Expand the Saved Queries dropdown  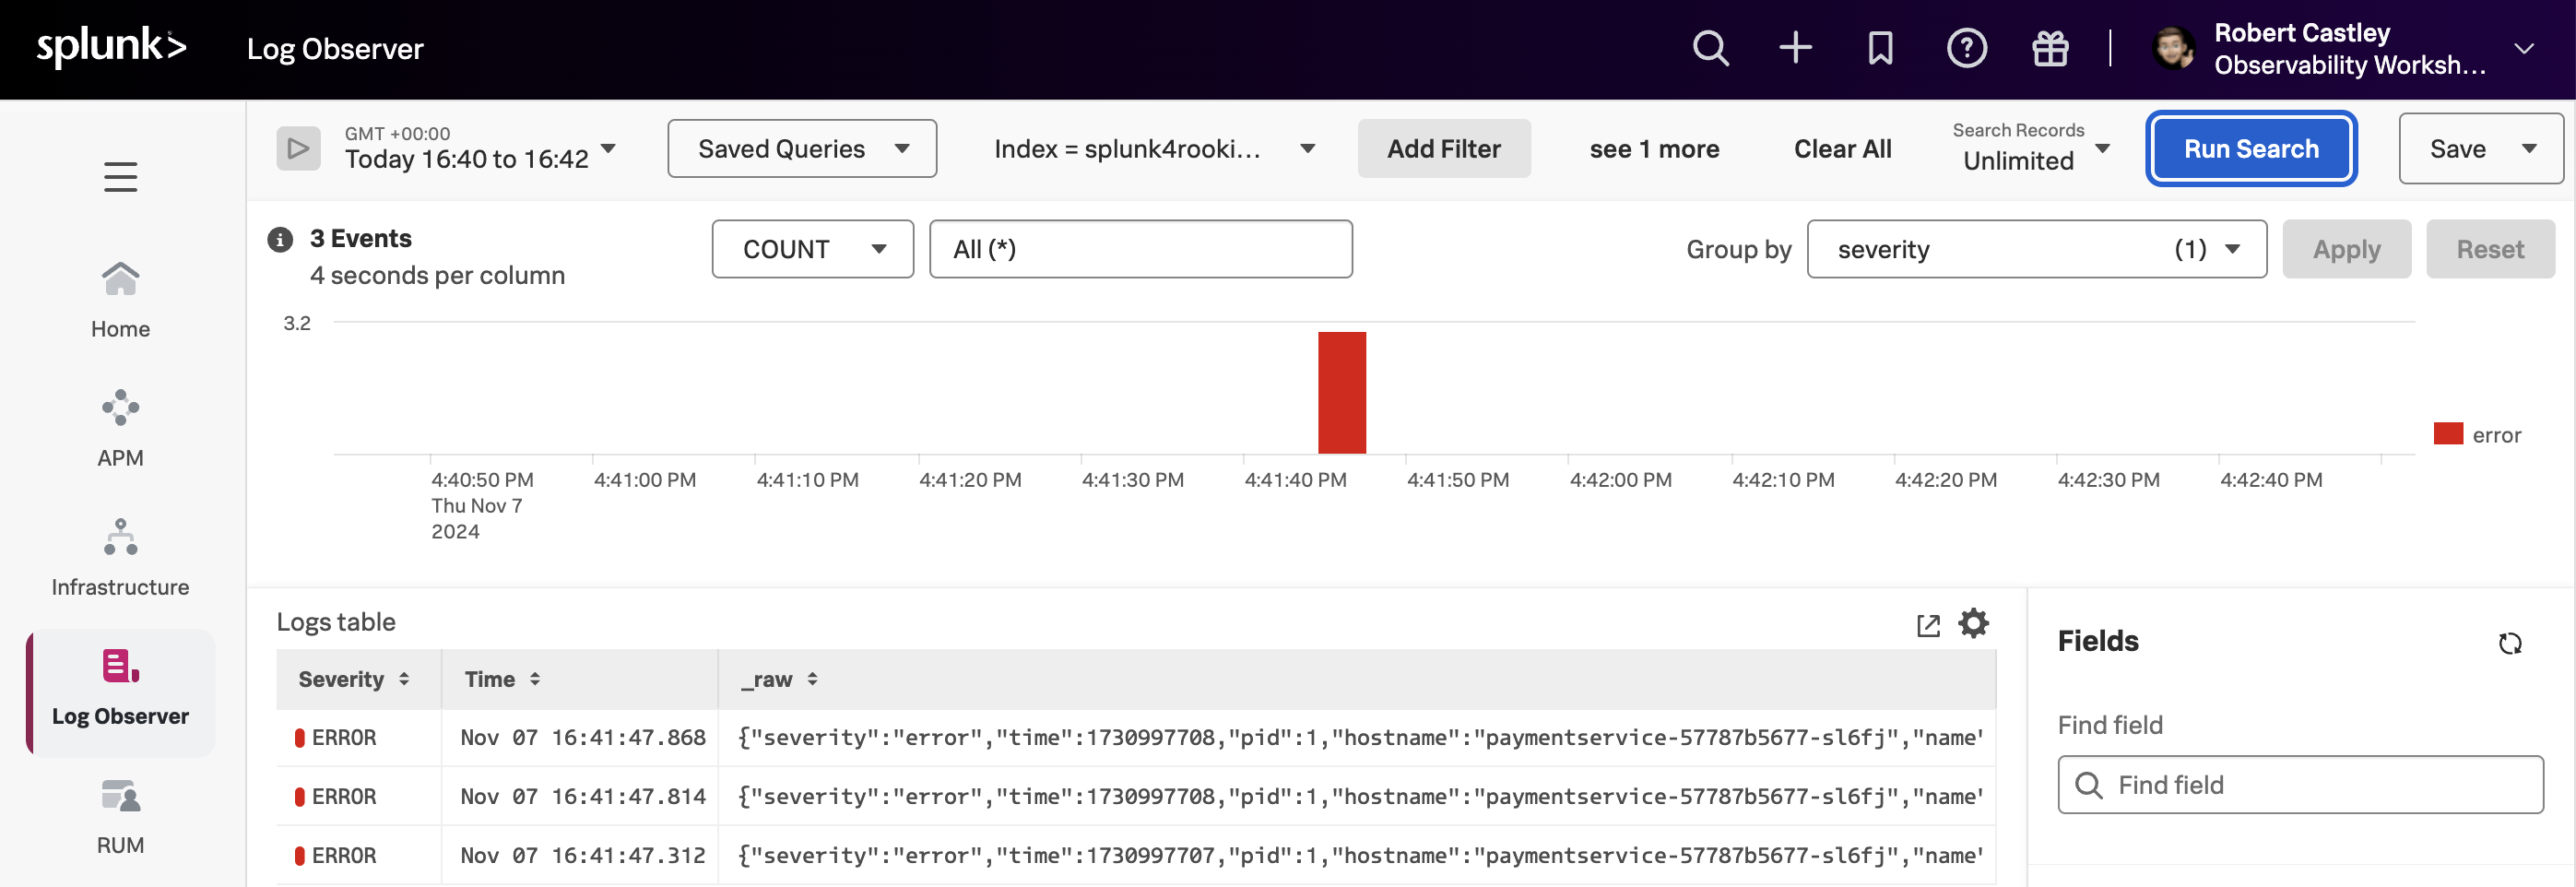click(x=801, y=148)
